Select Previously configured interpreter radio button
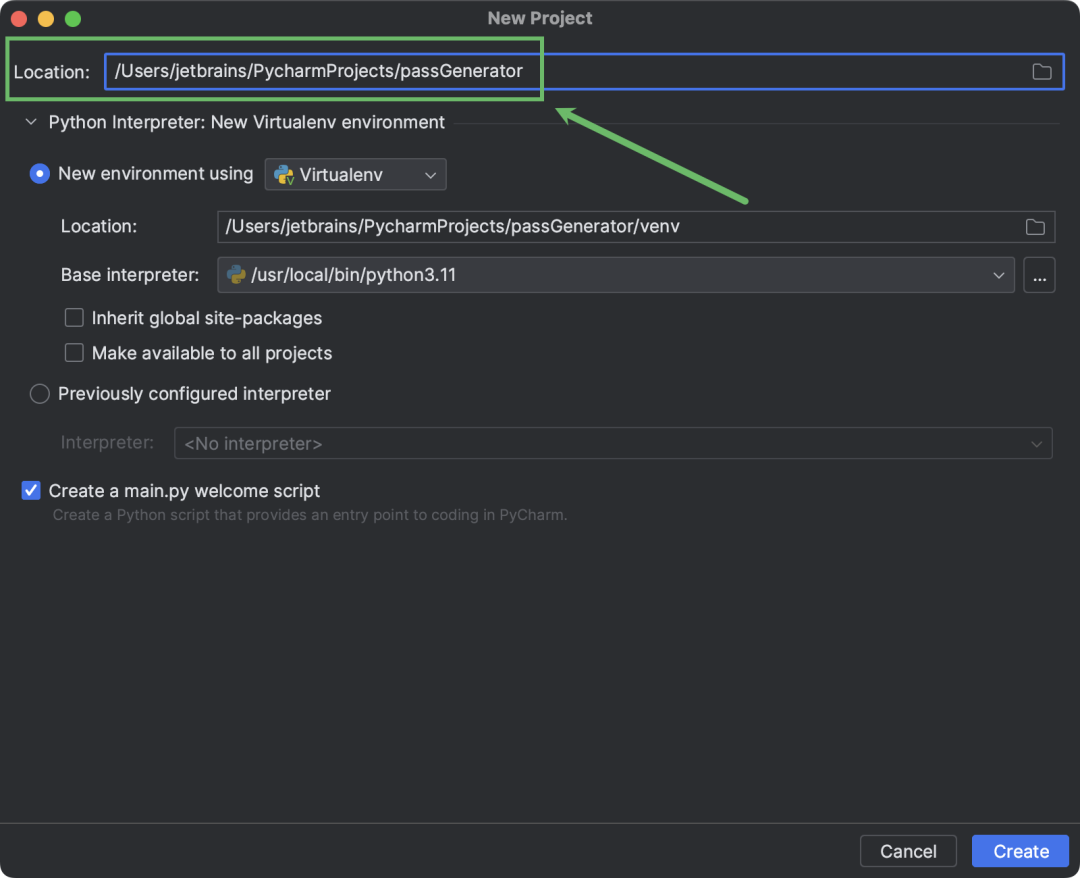Viewport: 1080px width, 878px height. point(40,394)
